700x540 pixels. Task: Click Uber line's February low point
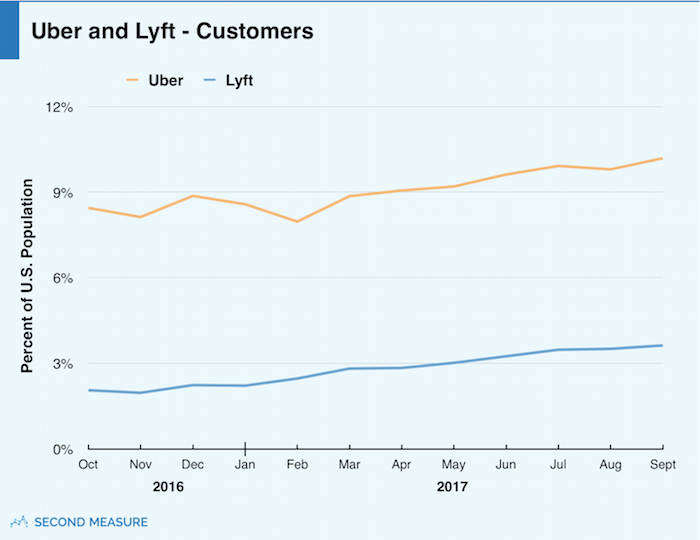(297, 221)
